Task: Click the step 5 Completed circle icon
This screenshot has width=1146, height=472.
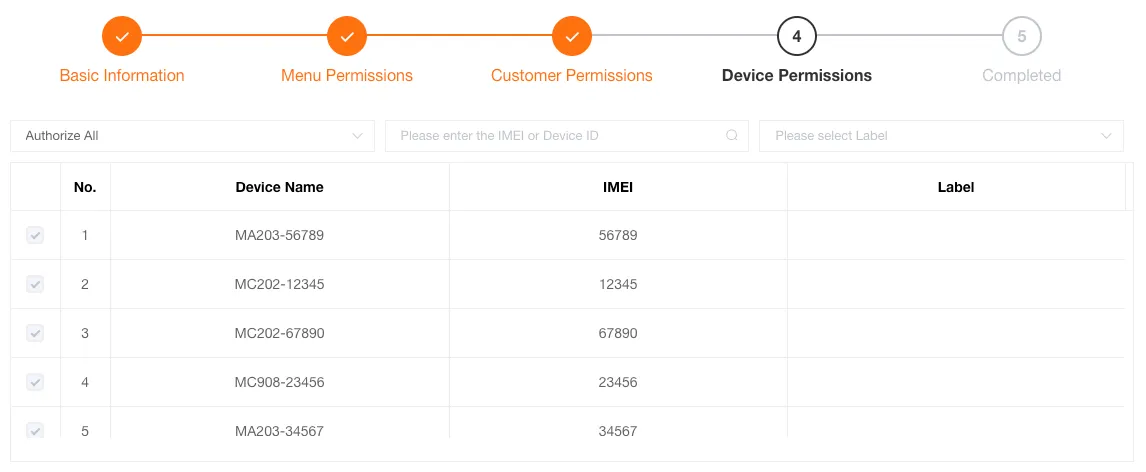Action: [x=1022, y=36]
